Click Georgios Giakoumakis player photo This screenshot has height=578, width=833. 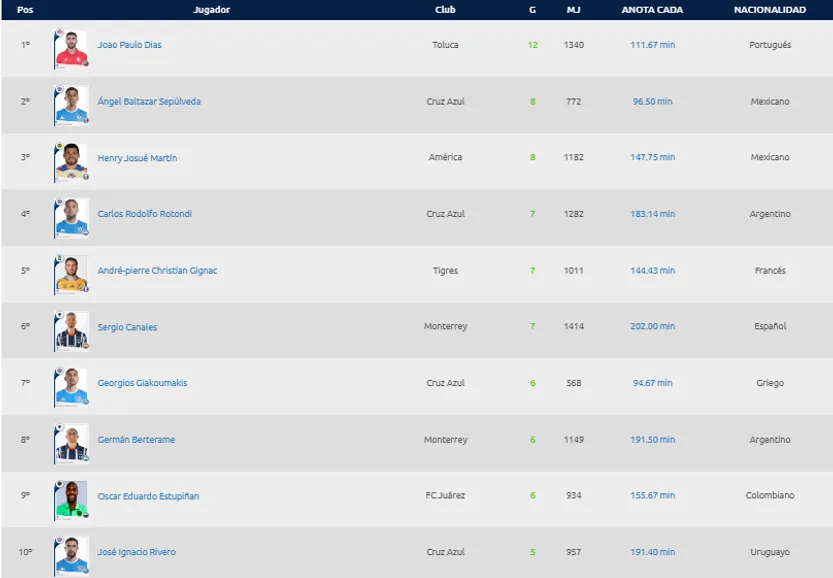point(71,386)
